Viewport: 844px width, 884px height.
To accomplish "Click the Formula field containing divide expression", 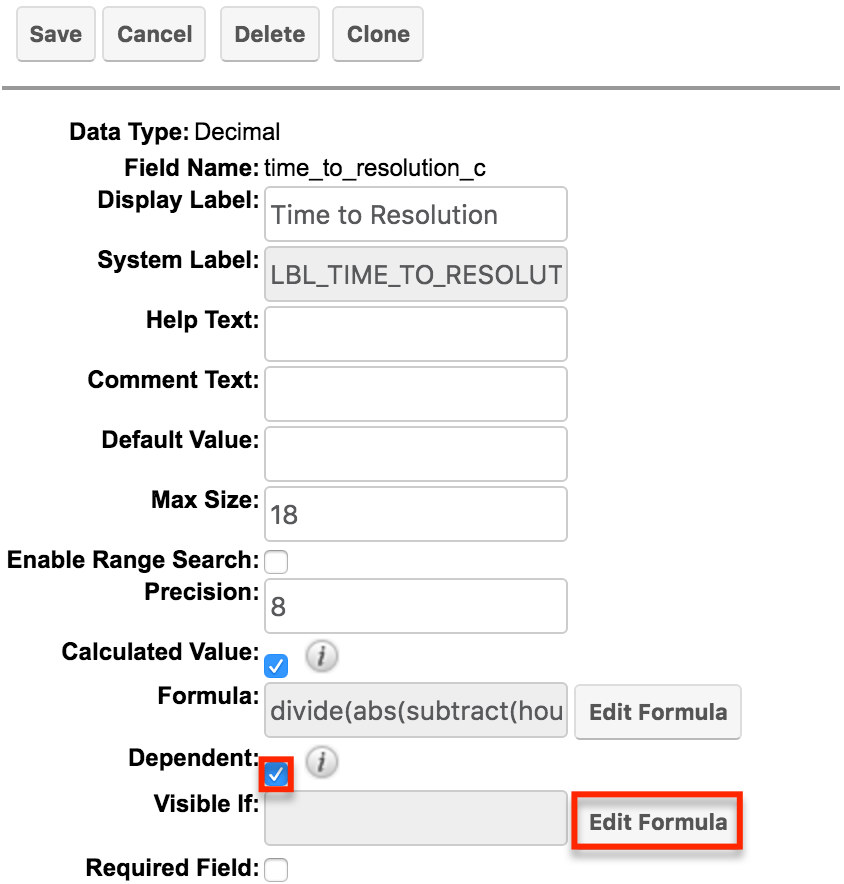I will click(416, 710).
